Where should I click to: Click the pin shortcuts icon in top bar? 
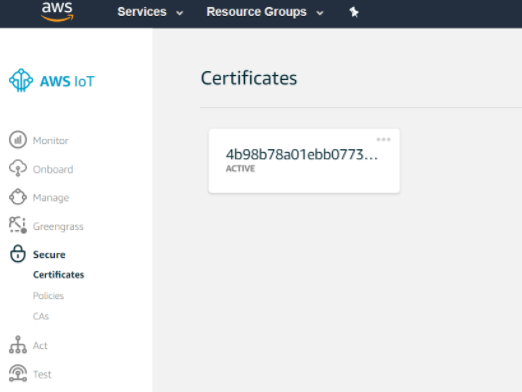tap(354, 12)
